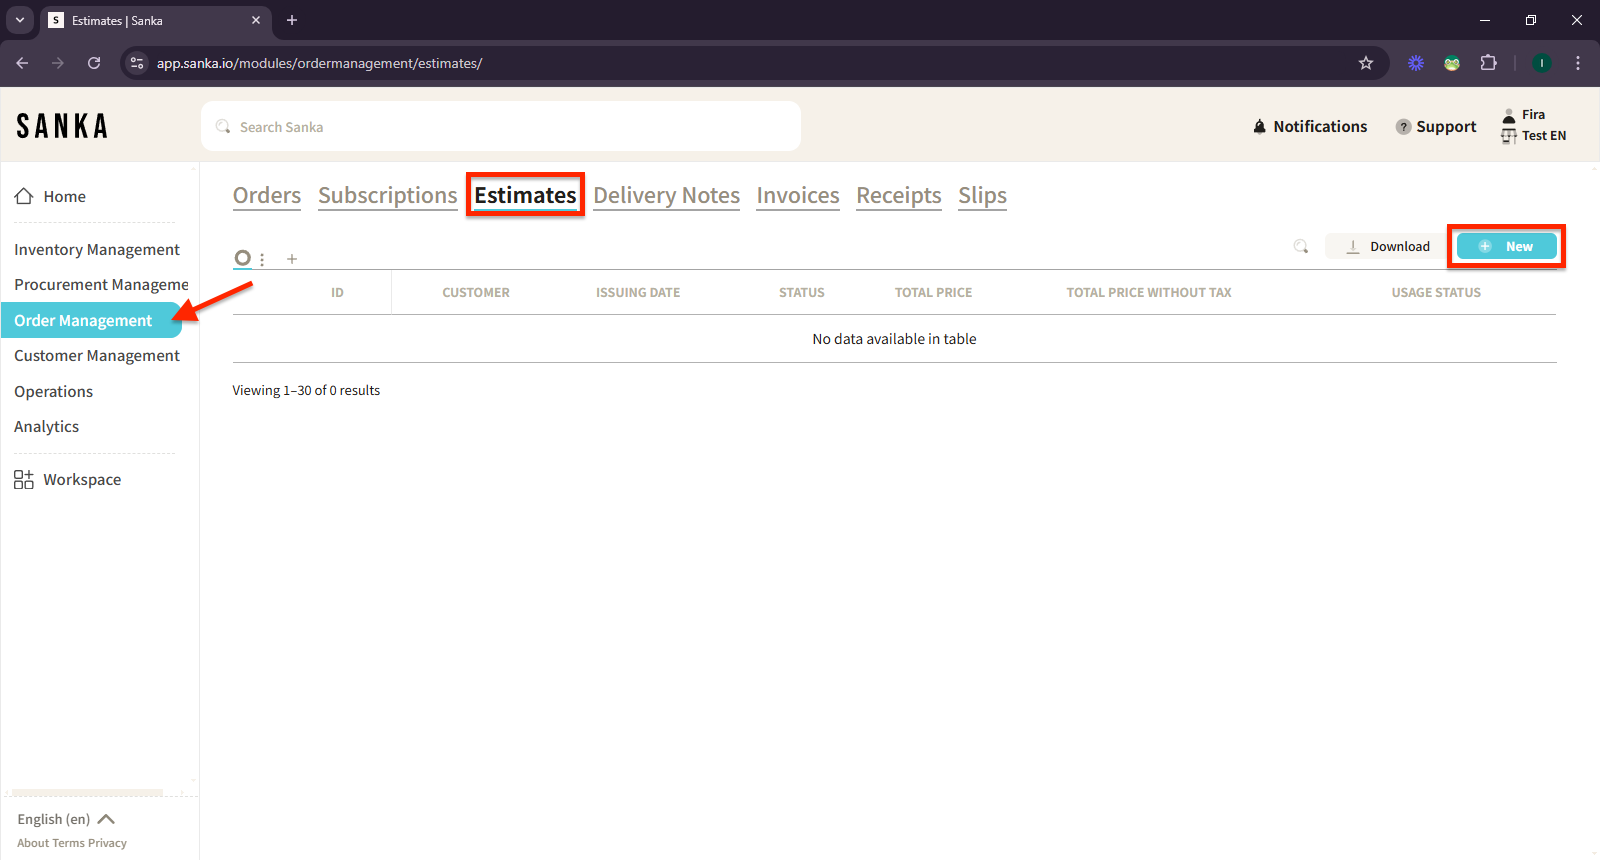Viewport: 1600px width, 860px height.
Task: Open Workspace grid icon in sidebar
Action: 24,480
